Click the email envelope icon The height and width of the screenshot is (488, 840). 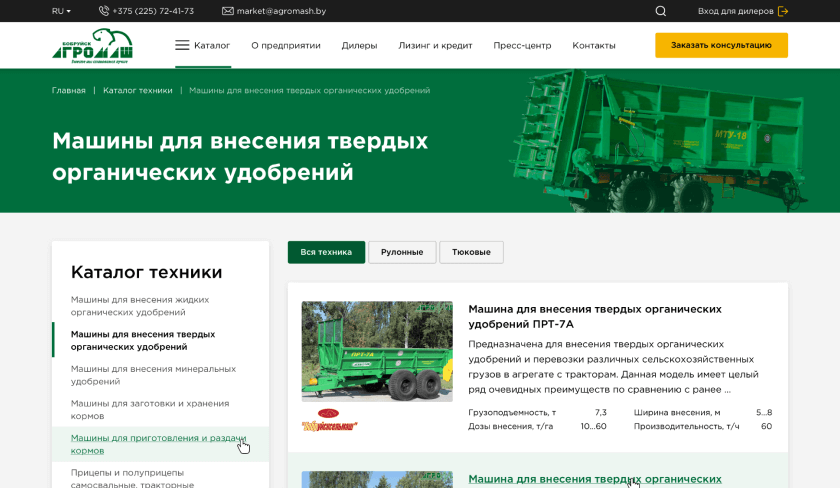click(x=228, y=11)
